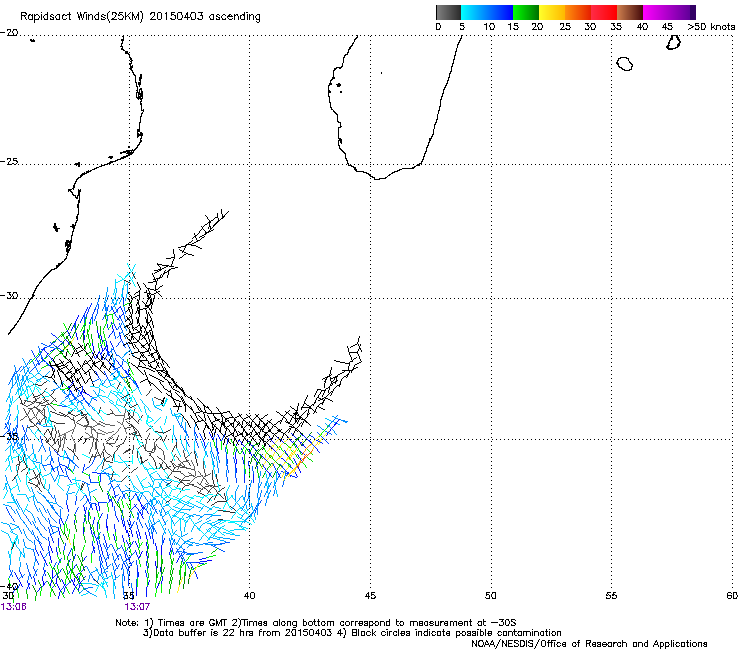Image resolution: width=740 pixels, height=650 pixels.
Task: Click the purple time label '13:07'
Action: coord(137,607)
